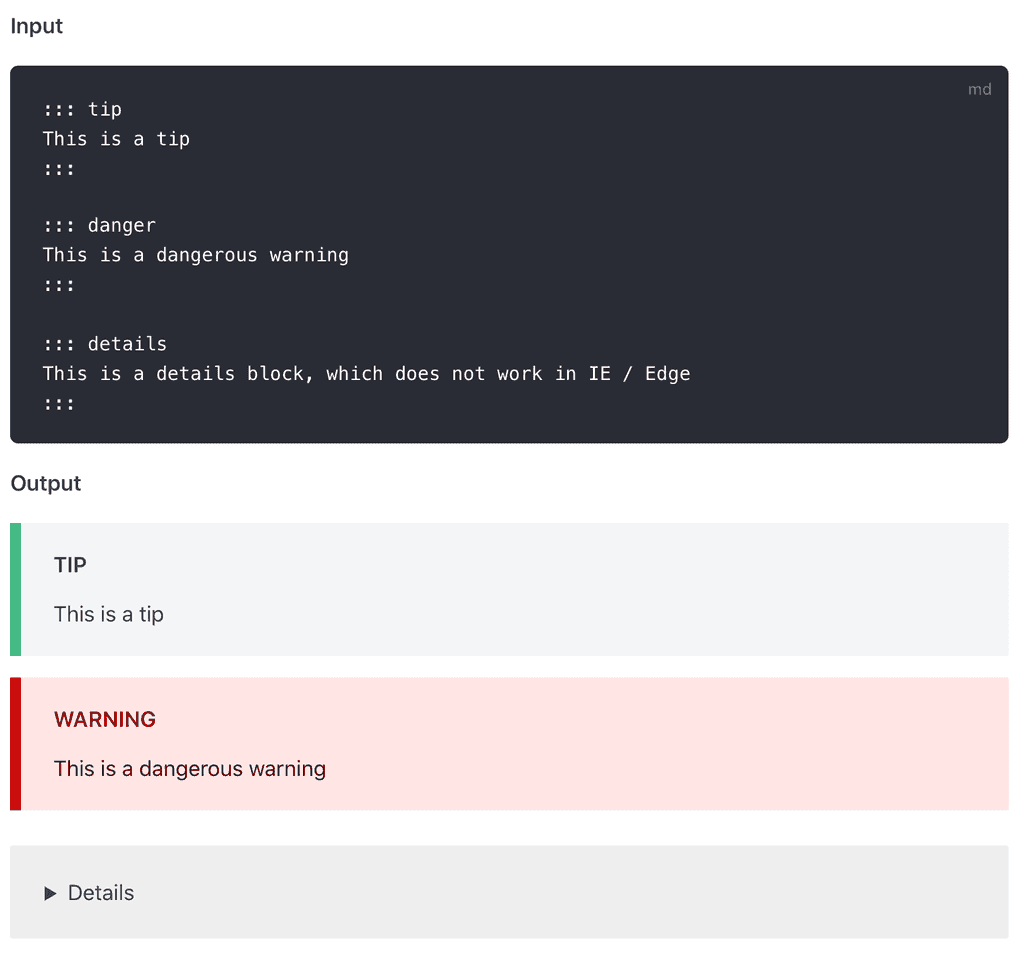Click the TIP heading text
This screenshot has width=1024, height=957.
click(x=70, y=565)
